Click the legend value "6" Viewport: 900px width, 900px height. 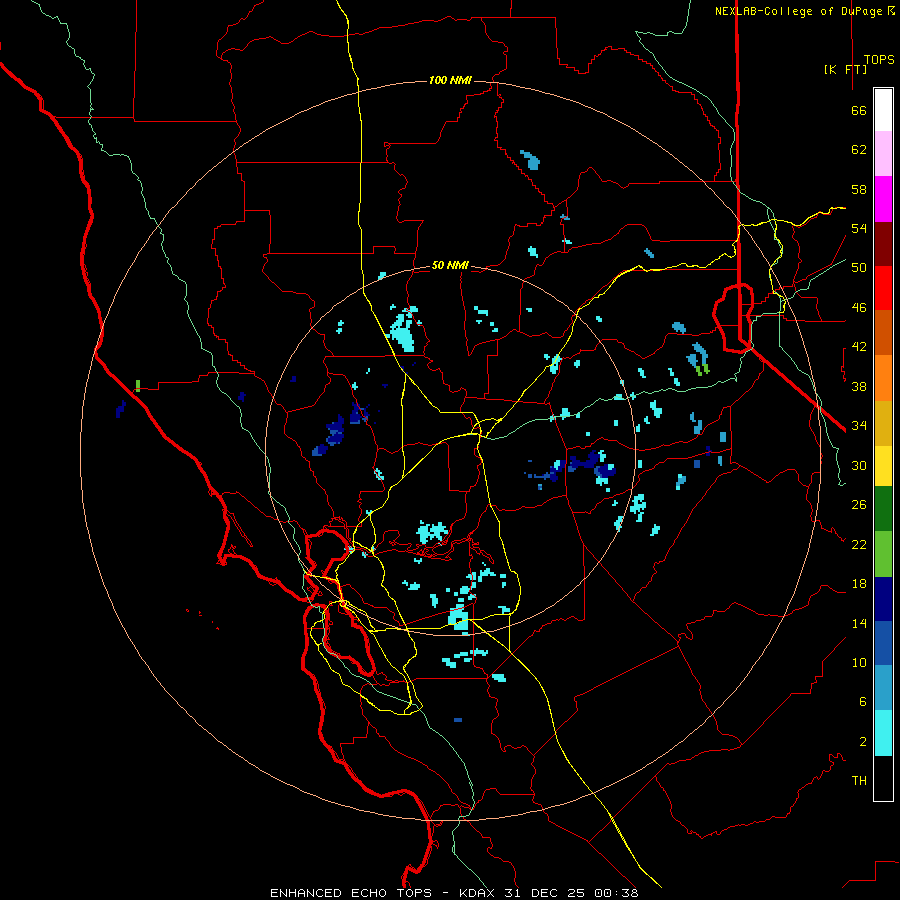863,702
